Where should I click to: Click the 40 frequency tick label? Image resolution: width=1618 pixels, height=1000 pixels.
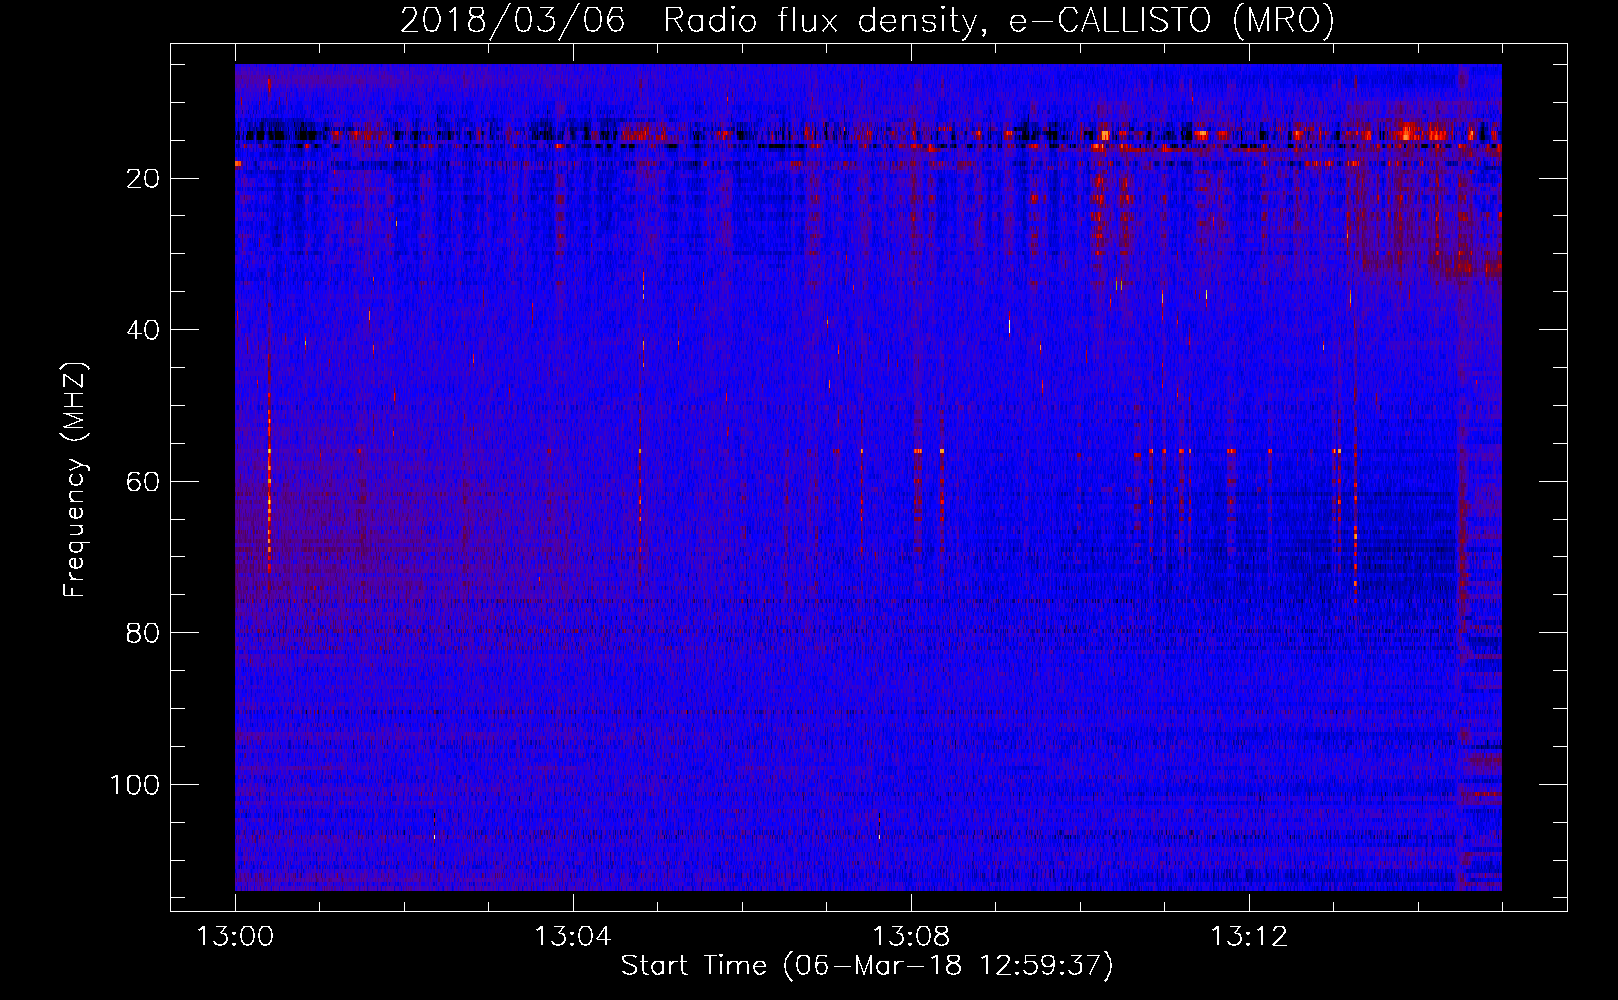pos(143,330)
